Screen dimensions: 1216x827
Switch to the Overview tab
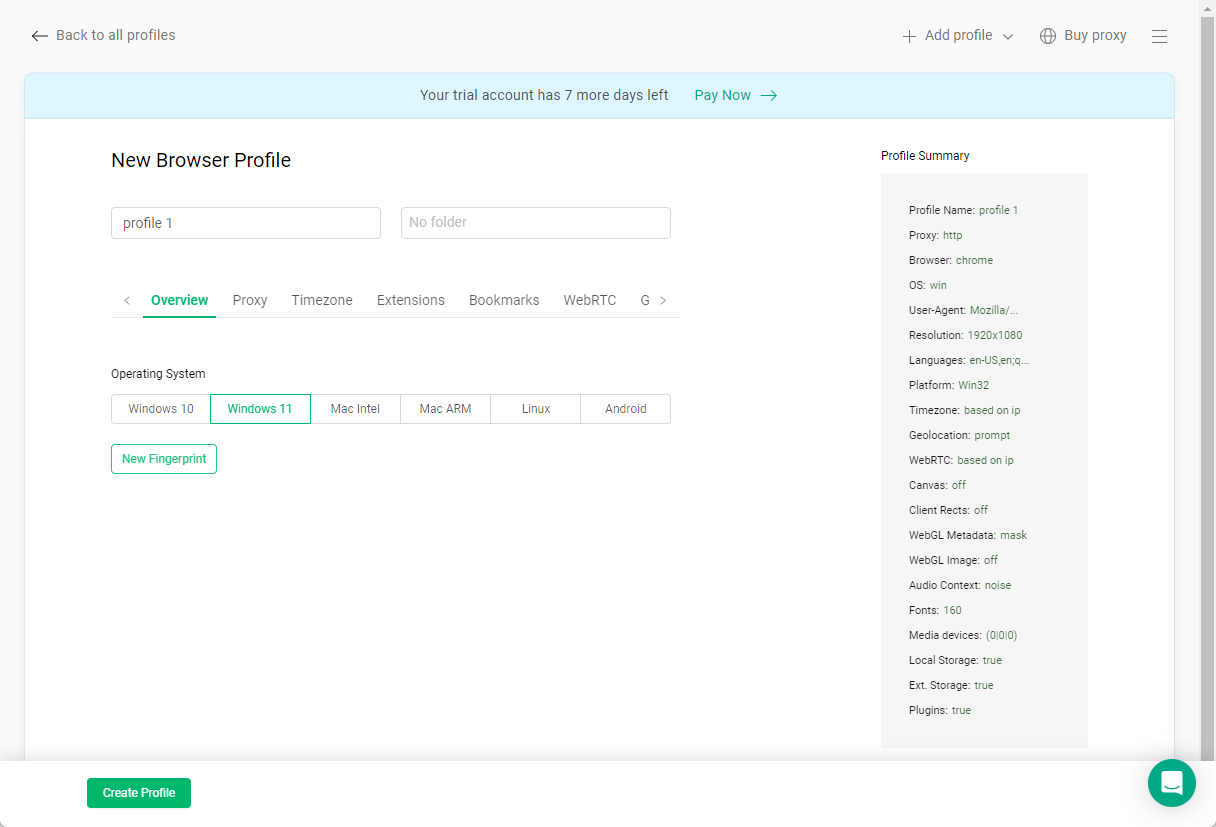[180, 300]
